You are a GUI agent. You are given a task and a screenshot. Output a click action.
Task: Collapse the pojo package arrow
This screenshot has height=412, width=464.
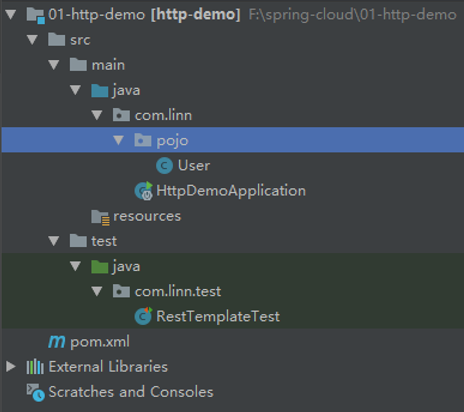[118, 140]
